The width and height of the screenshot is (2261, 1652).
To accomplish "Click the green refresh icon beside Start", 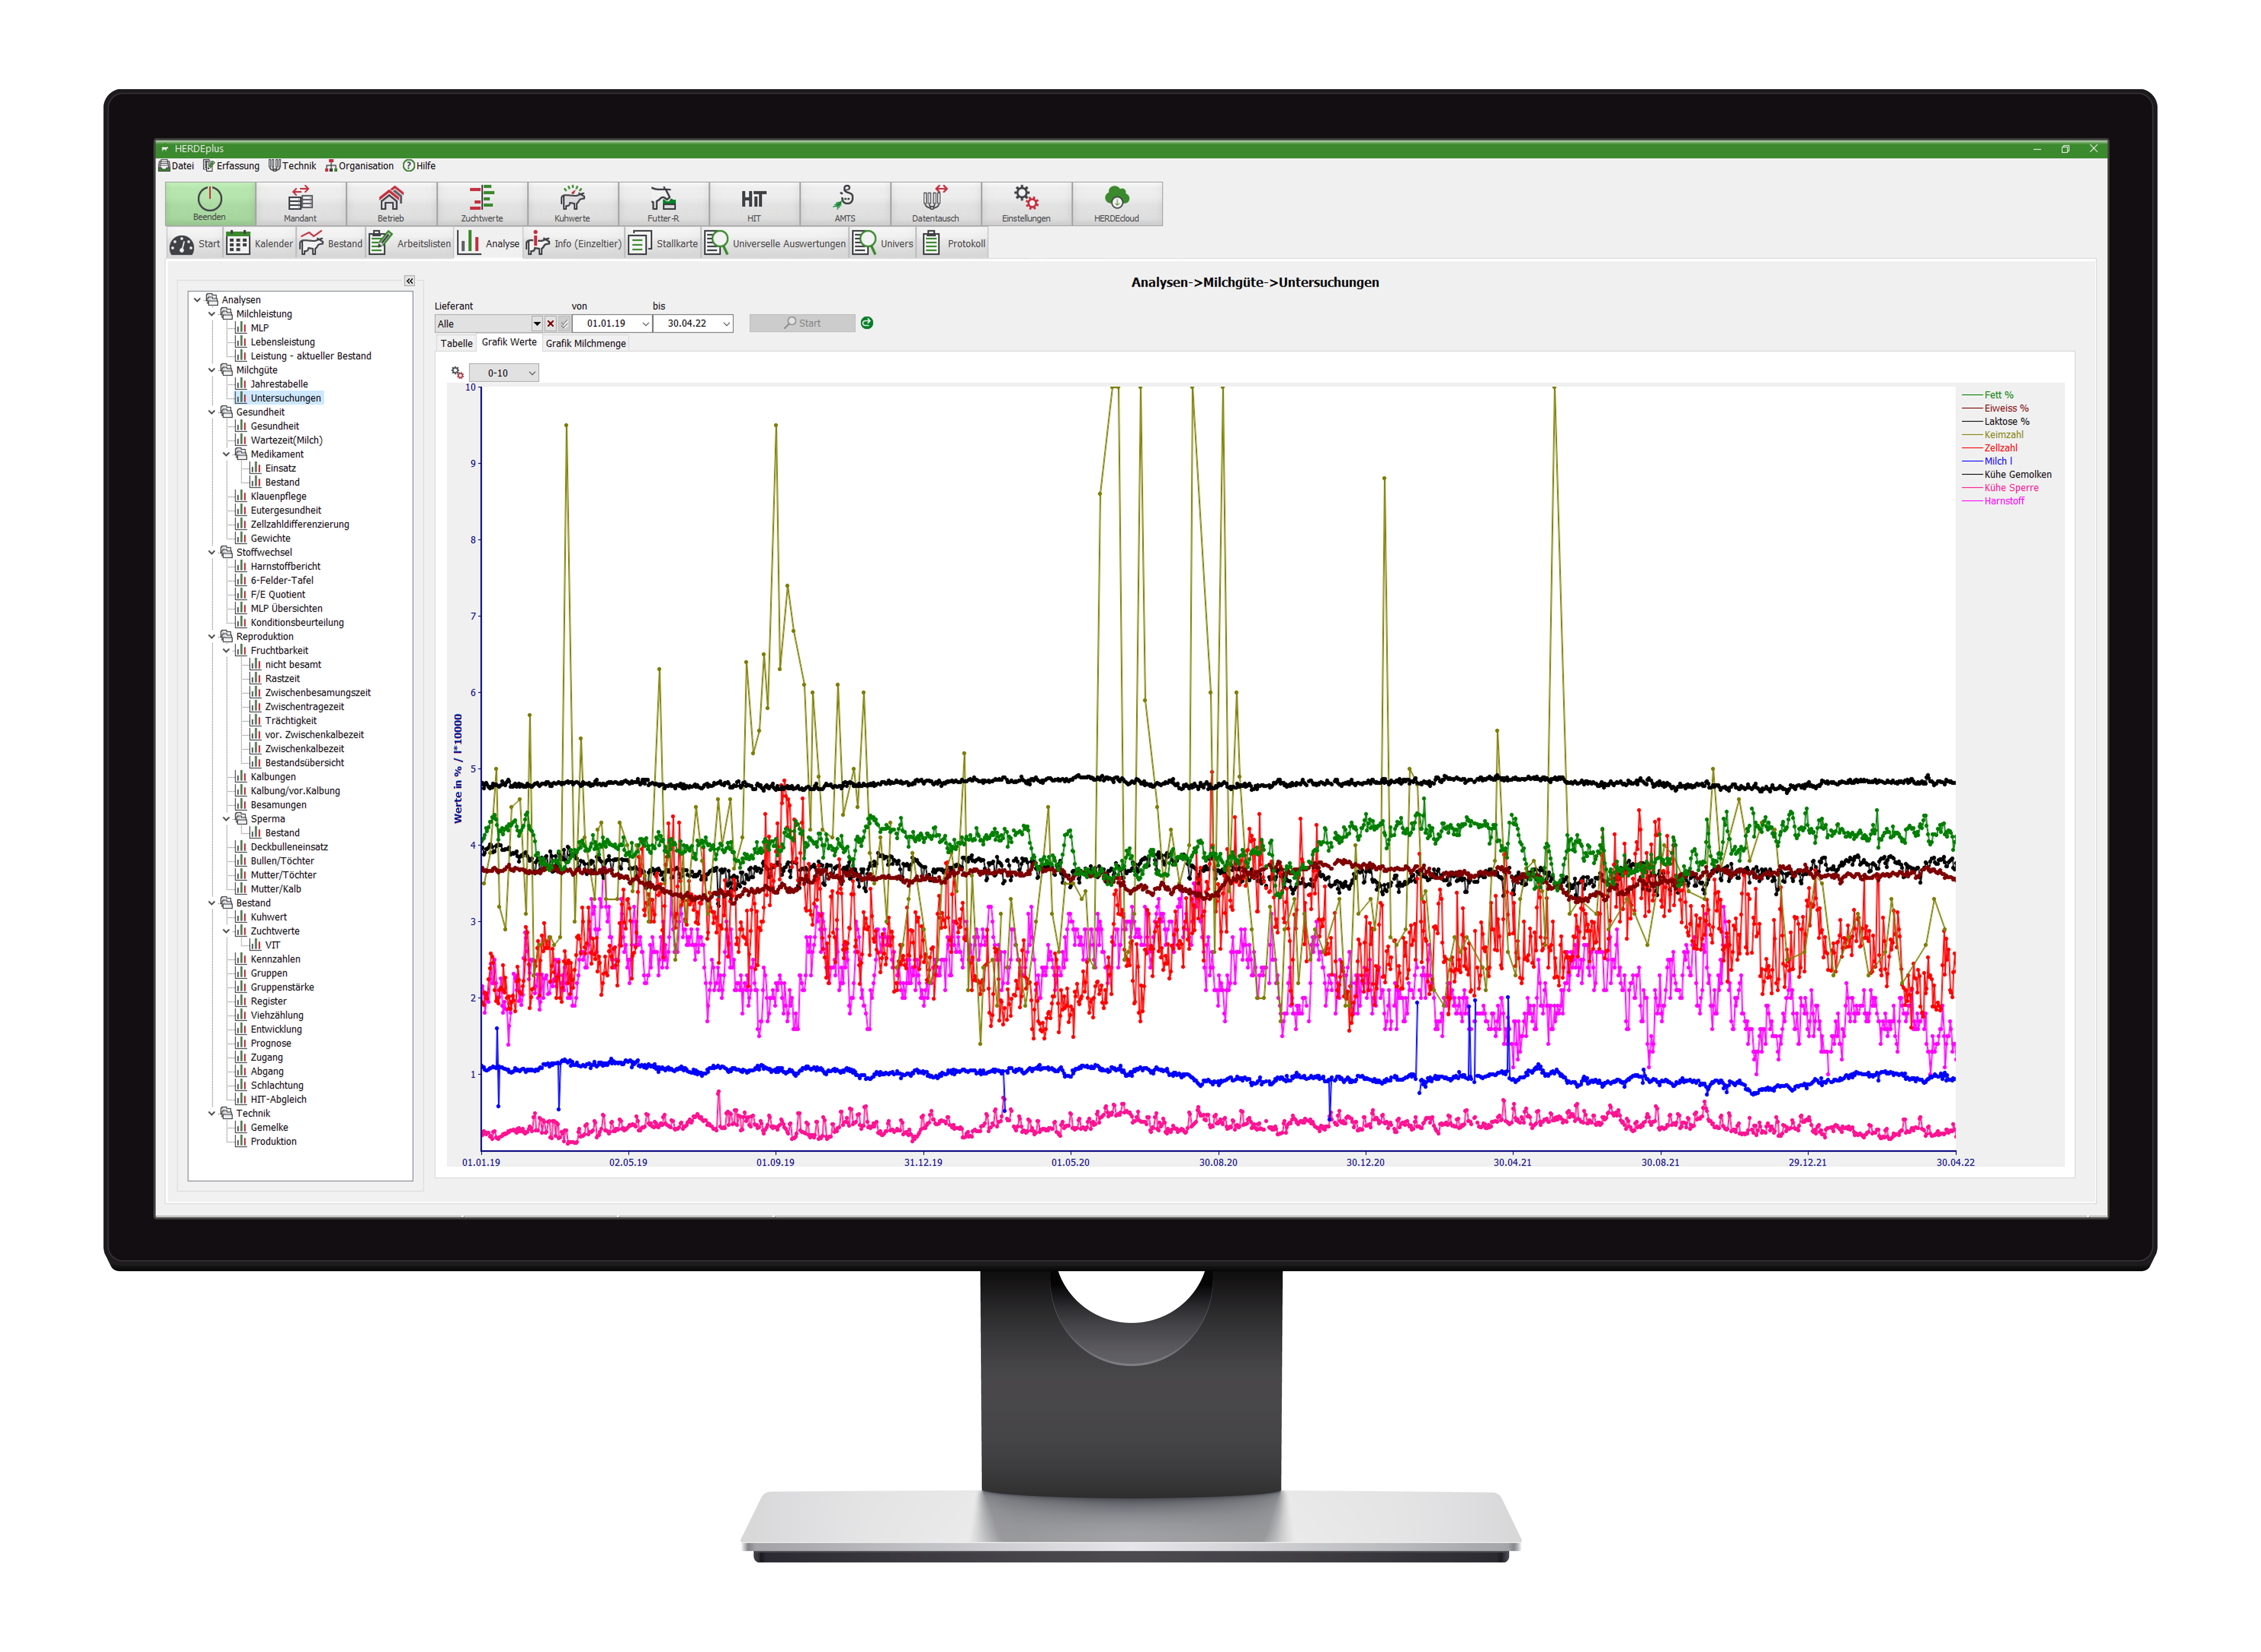I will [867, 323].
